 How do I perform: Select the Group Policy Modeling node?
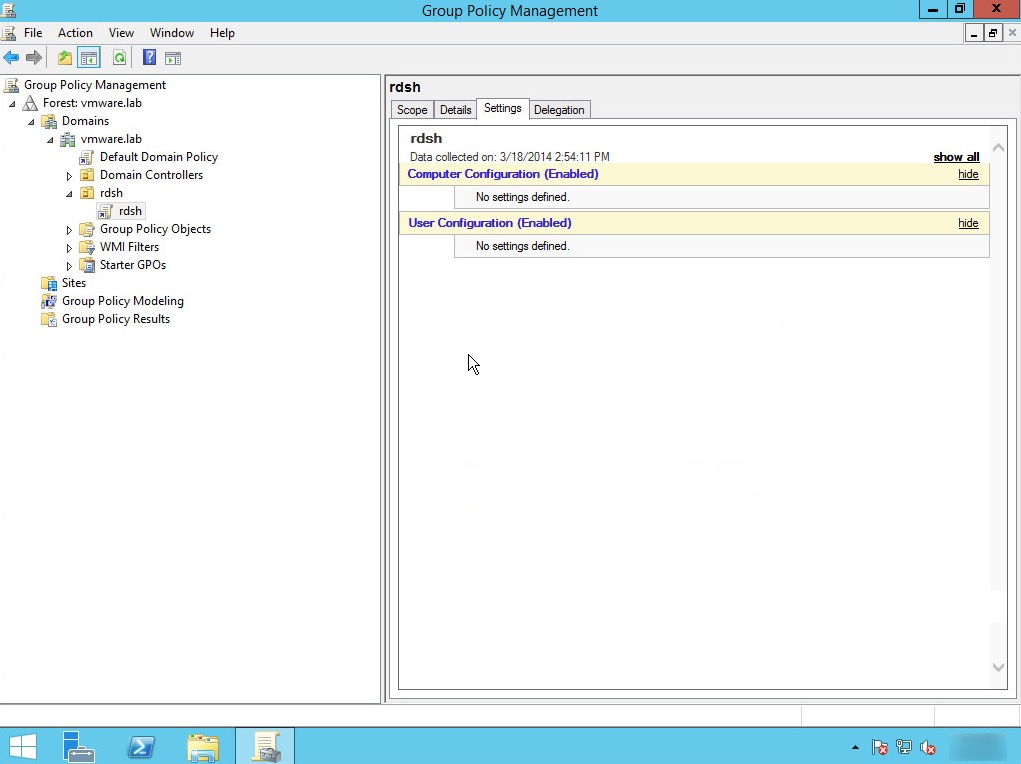(x=122, y=300)
